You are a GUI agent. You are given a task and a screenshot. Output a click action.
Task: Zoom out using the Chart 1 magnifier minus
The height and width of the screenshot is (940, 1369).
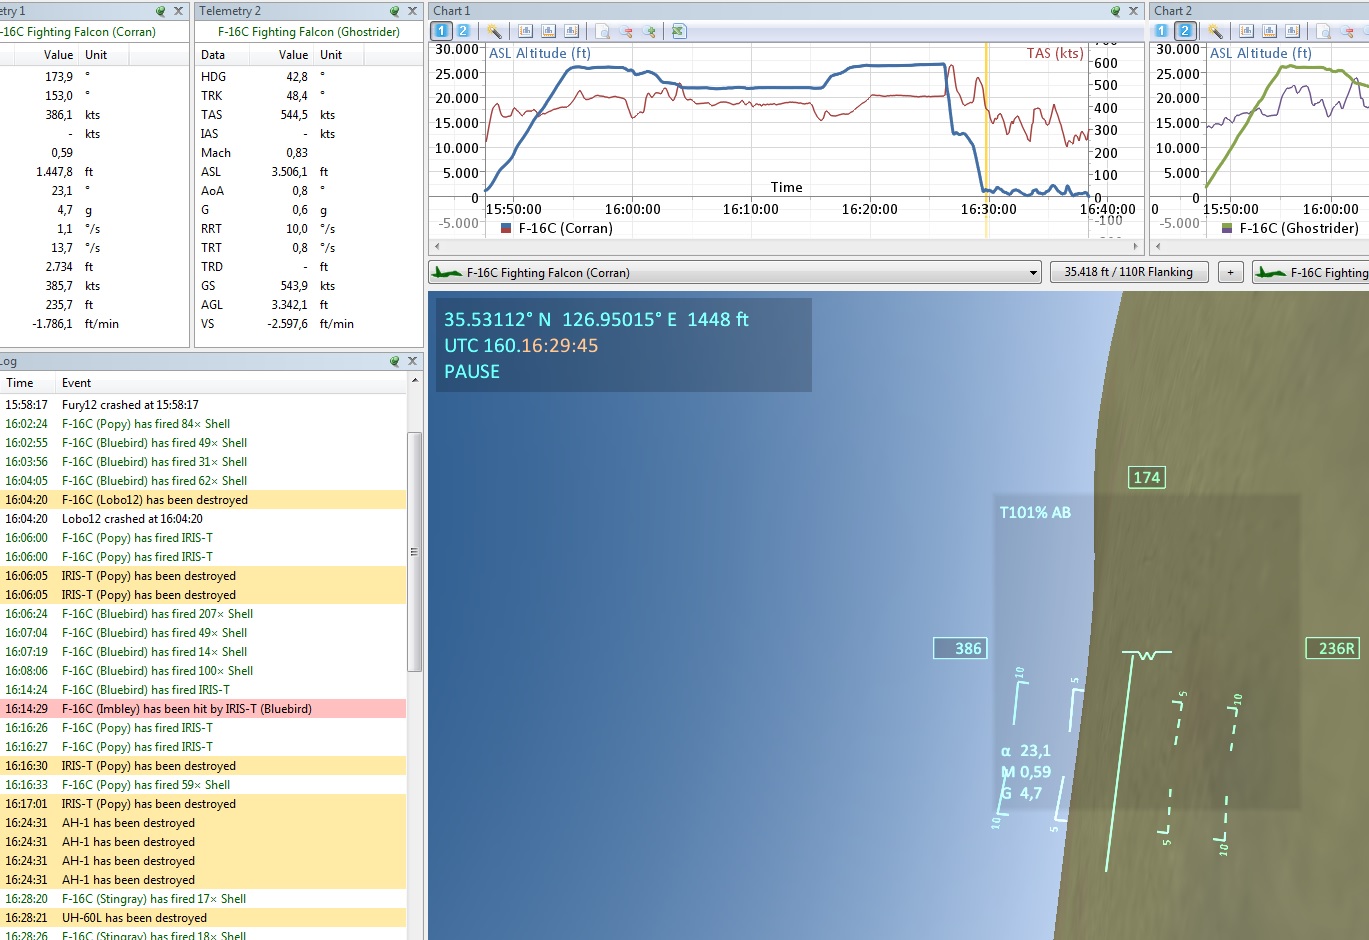626,31
